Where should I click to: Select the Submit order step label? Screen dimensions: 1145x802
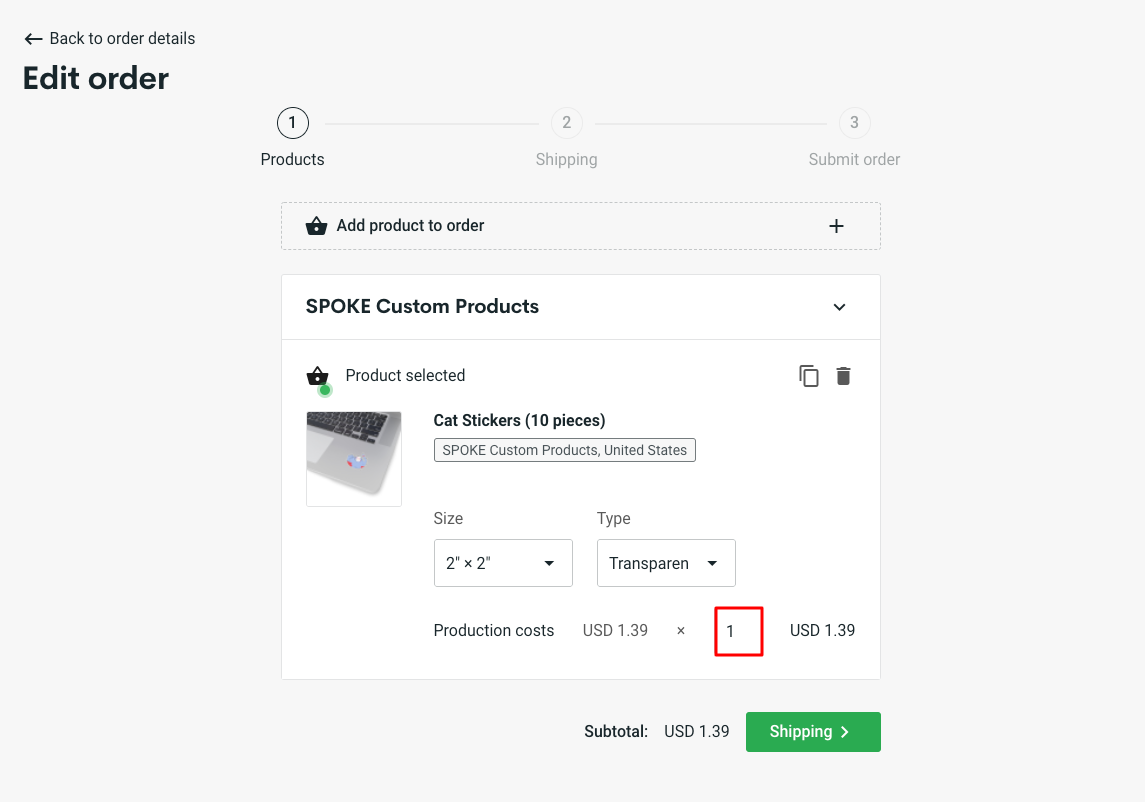pyautogui.click(x=854, y=159)
